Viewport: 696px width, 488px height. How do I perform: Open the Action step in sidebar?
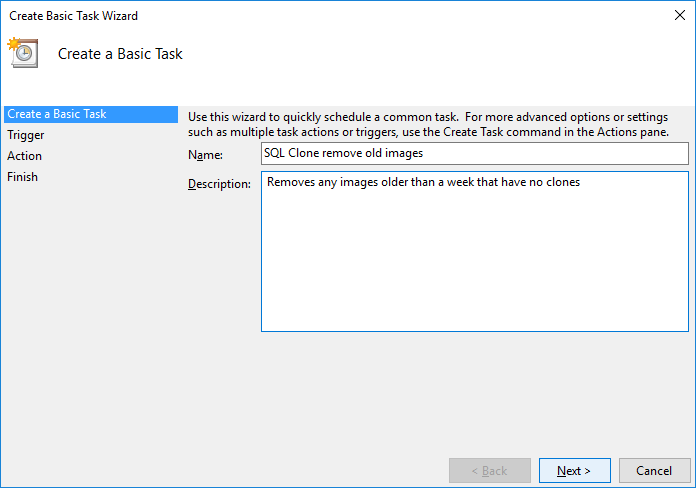[24, 156]
